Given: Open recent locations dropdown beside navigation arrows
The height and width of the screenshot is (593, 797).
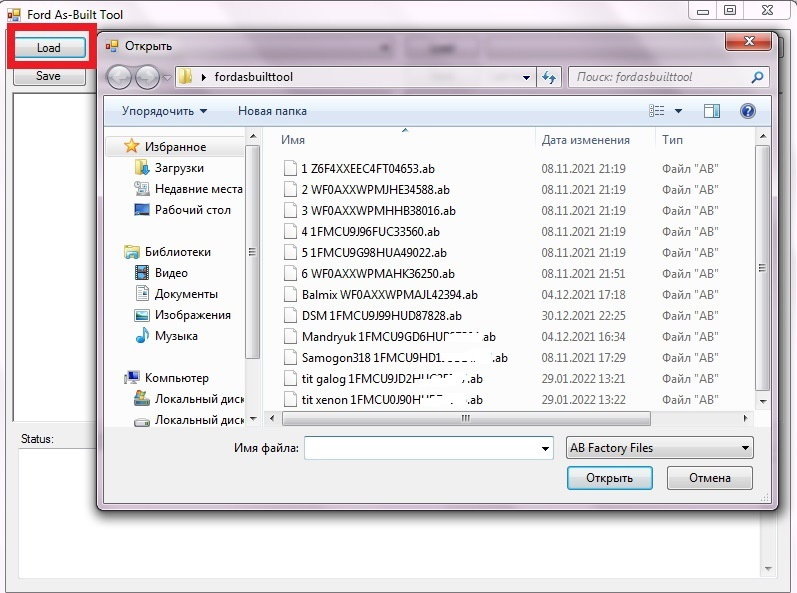Looking at the screenshot, I should (x=167, y=78).
